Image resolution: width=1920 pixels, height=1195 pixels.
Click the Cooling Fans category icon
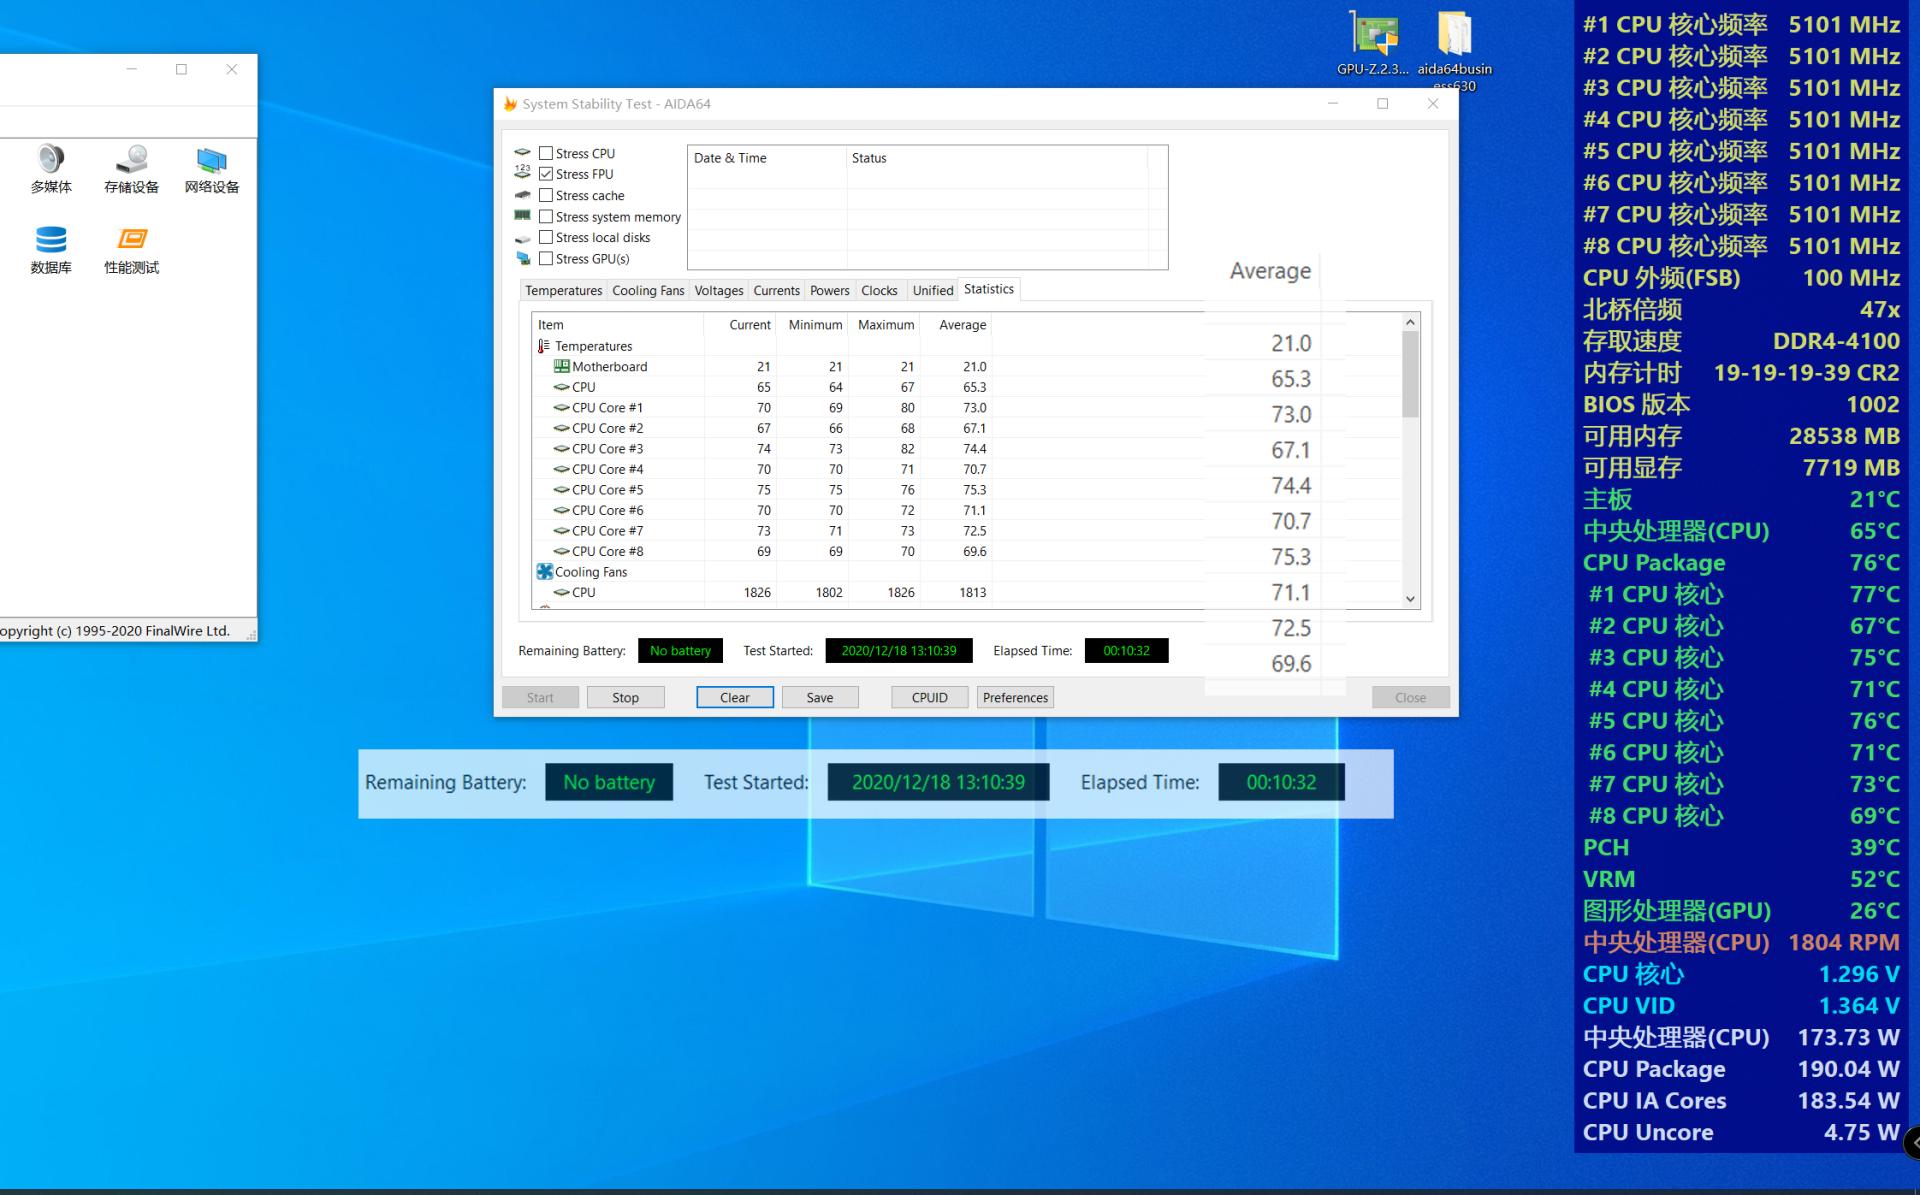545,572
